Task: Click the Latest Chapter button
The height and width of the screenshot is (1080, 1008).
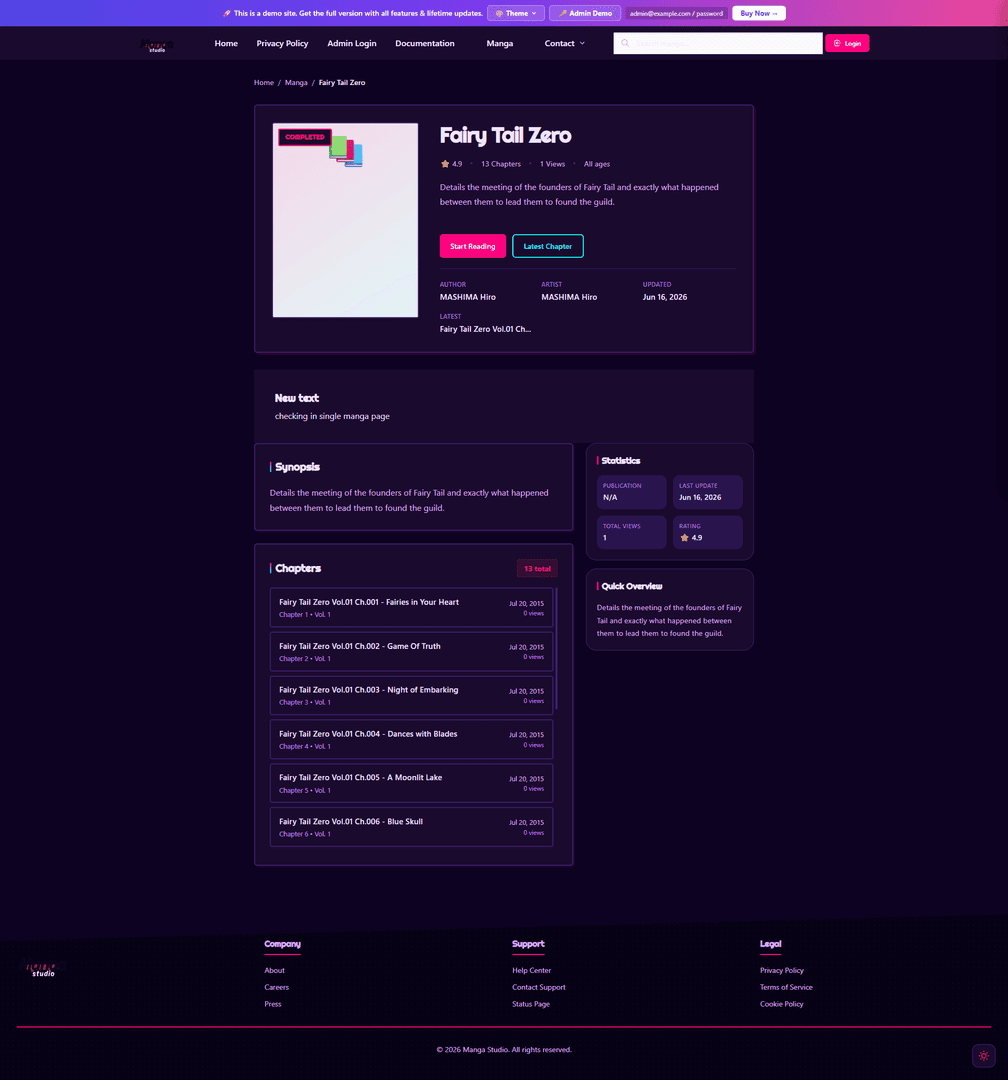Action: [x=548, y=246]
